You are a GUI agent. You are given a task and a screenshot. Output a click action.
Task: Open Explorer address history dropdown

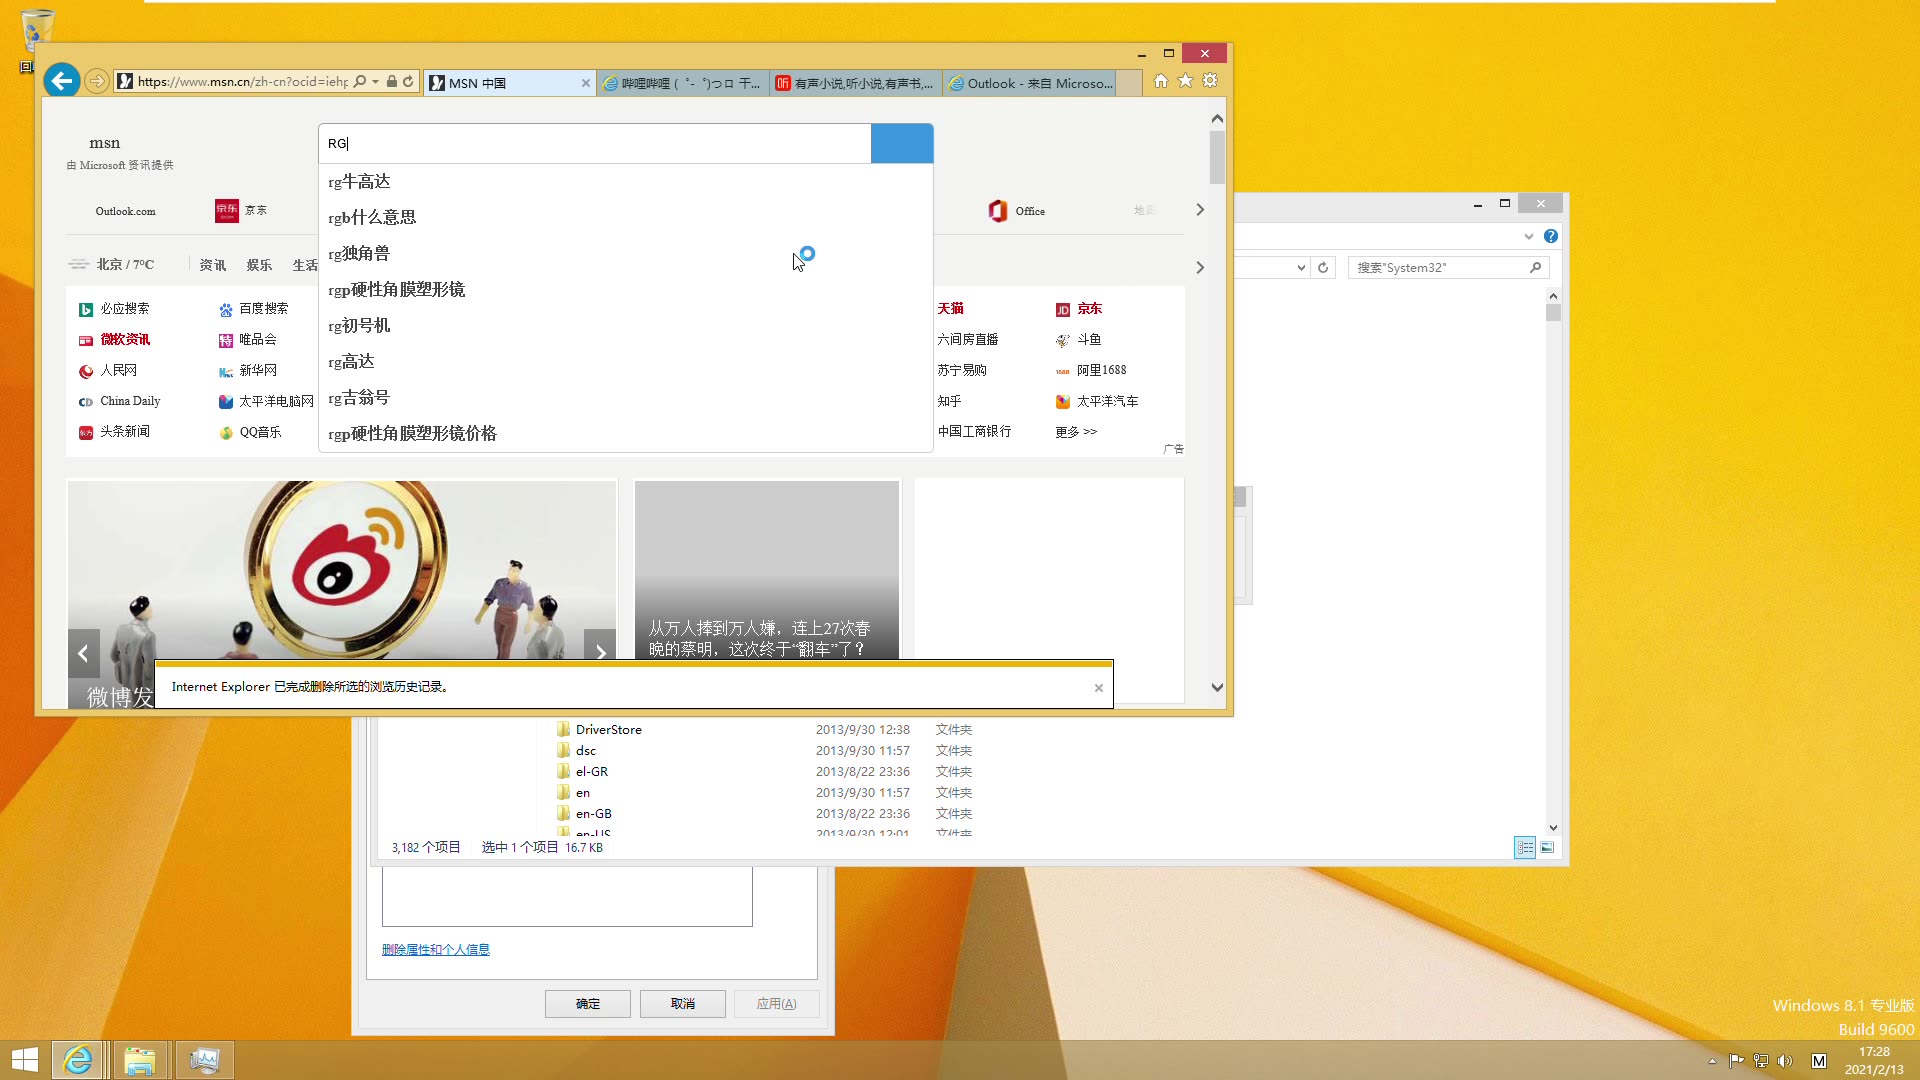click(x=1300, y=267)
